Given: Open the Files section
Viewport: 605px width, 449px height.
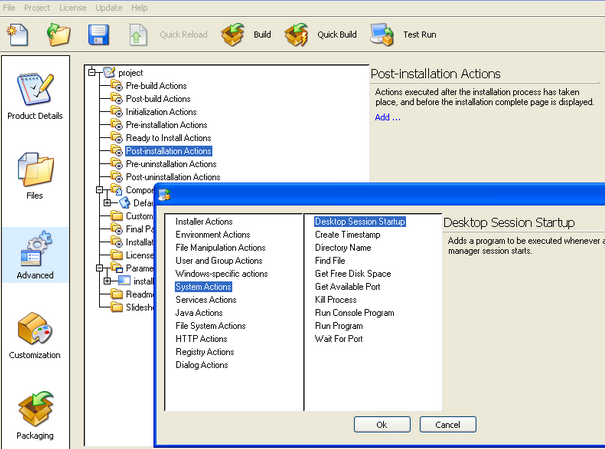Looking at the screenshot, I should coord(35,176).
